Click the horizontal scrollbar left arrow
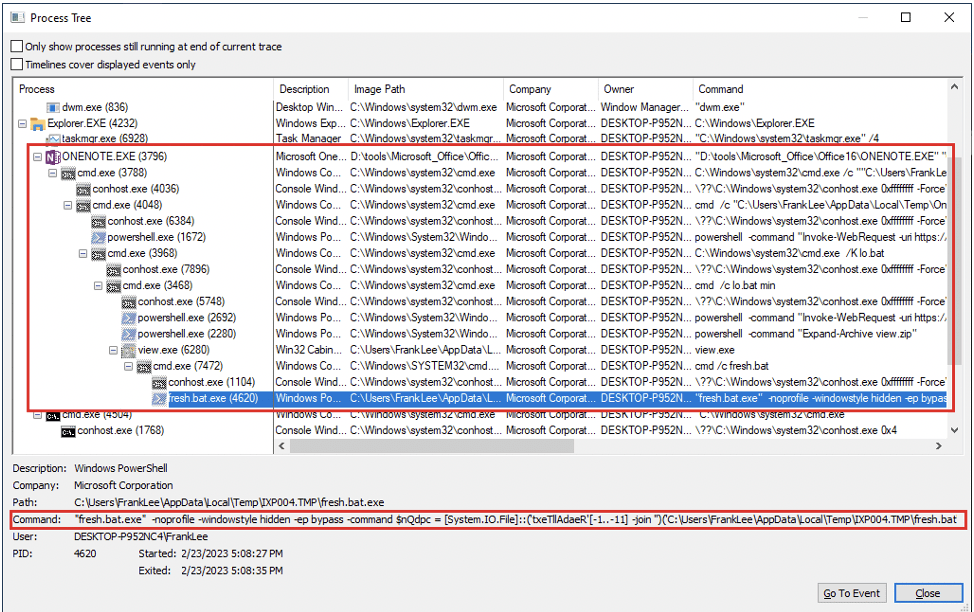 click(x=281, y=446)
